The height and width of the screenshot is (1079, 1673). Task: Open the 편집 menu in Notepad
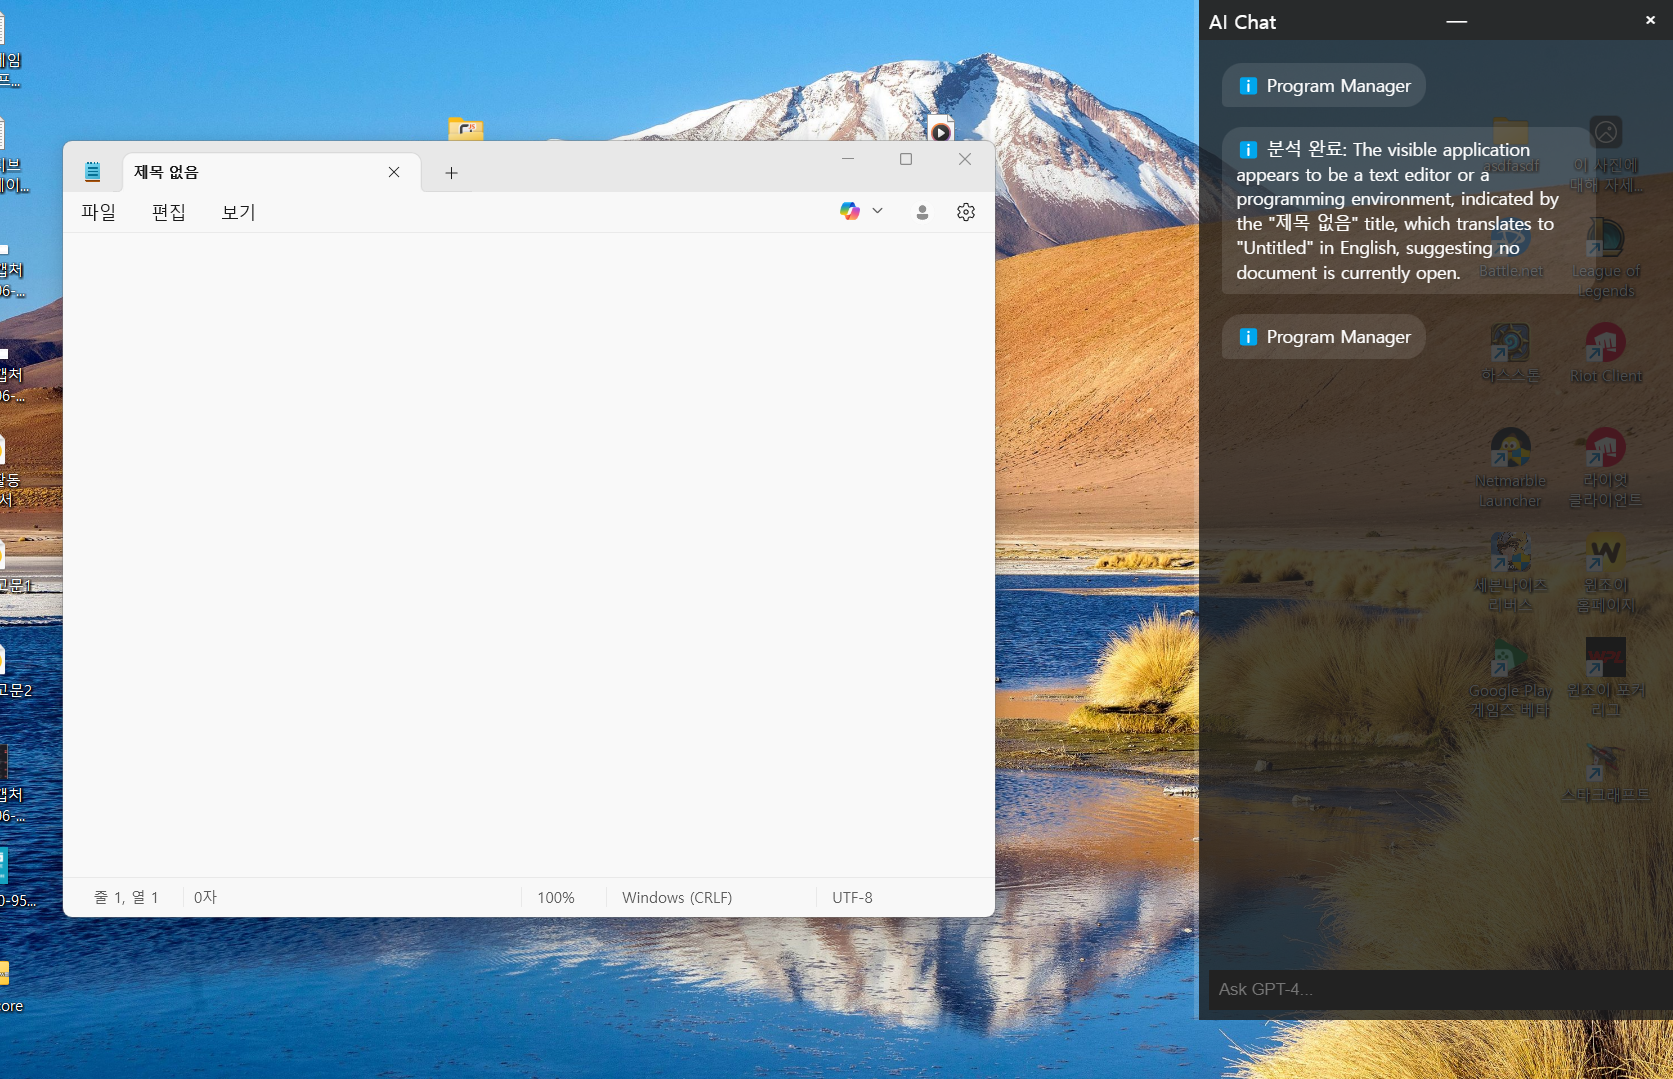[169, 212]
